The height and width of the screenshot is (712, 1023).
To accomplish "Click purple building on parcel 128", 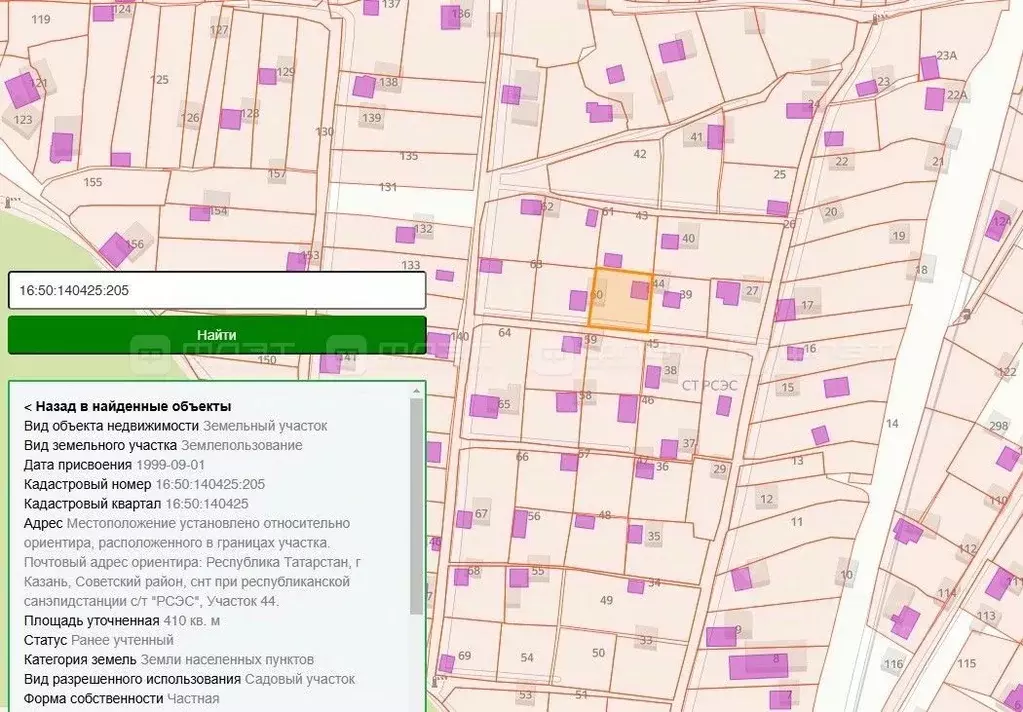I will tap(230, 119).
